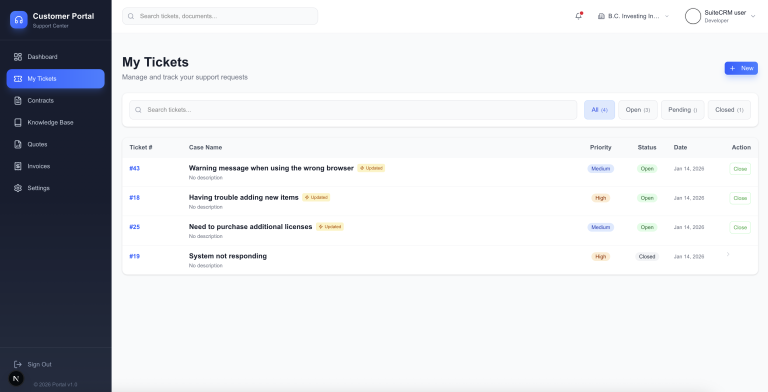Open the notifications bell
The image size is (768, 392).
[x=578, y=16]
